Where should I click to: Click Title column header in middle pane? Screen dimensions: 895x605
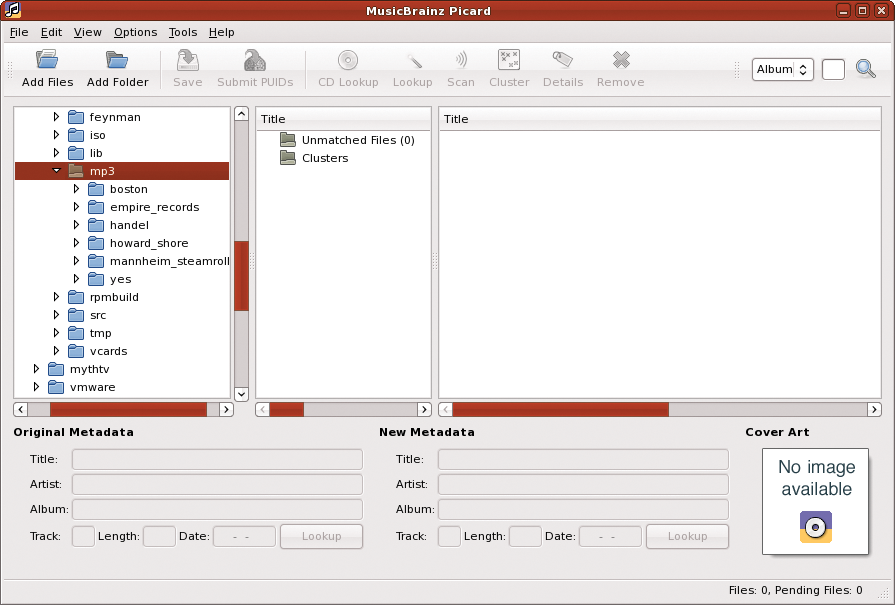coord(343,119)
